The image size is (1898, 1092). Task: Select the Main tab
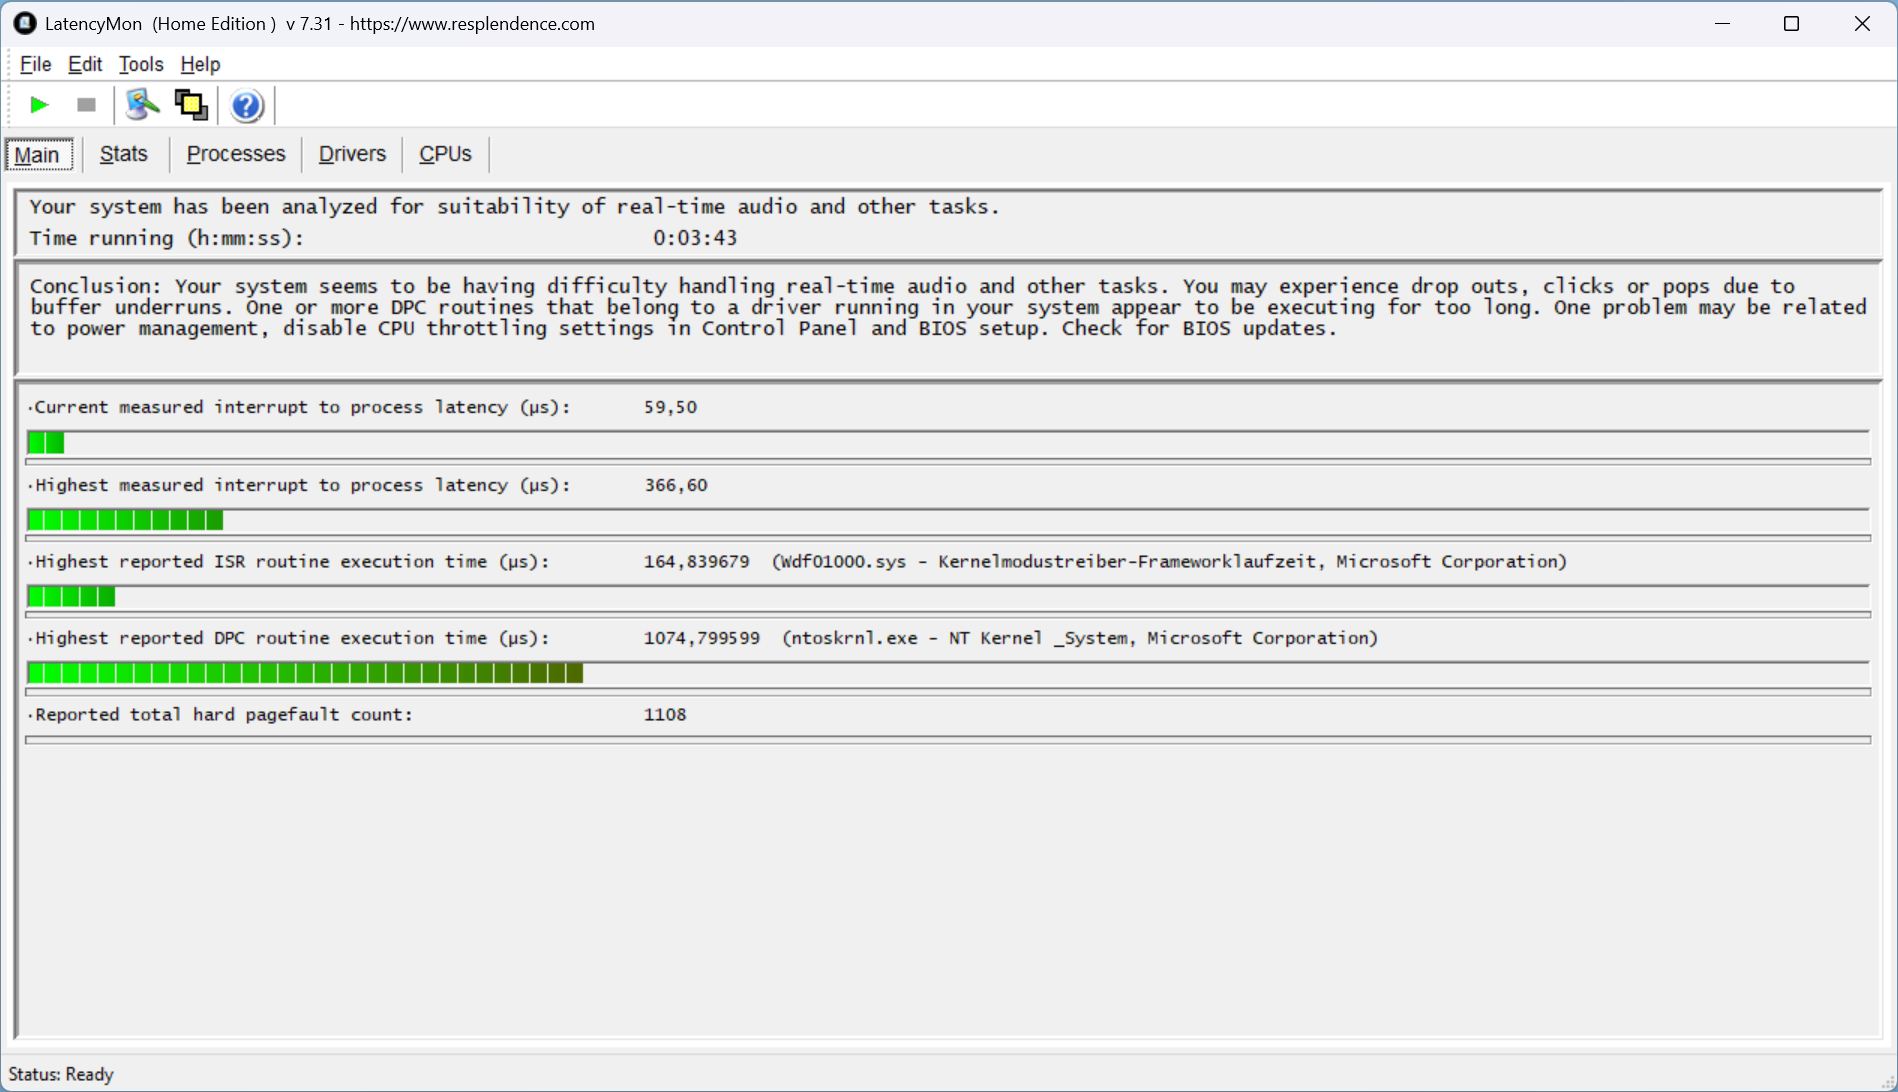[38, 155]
